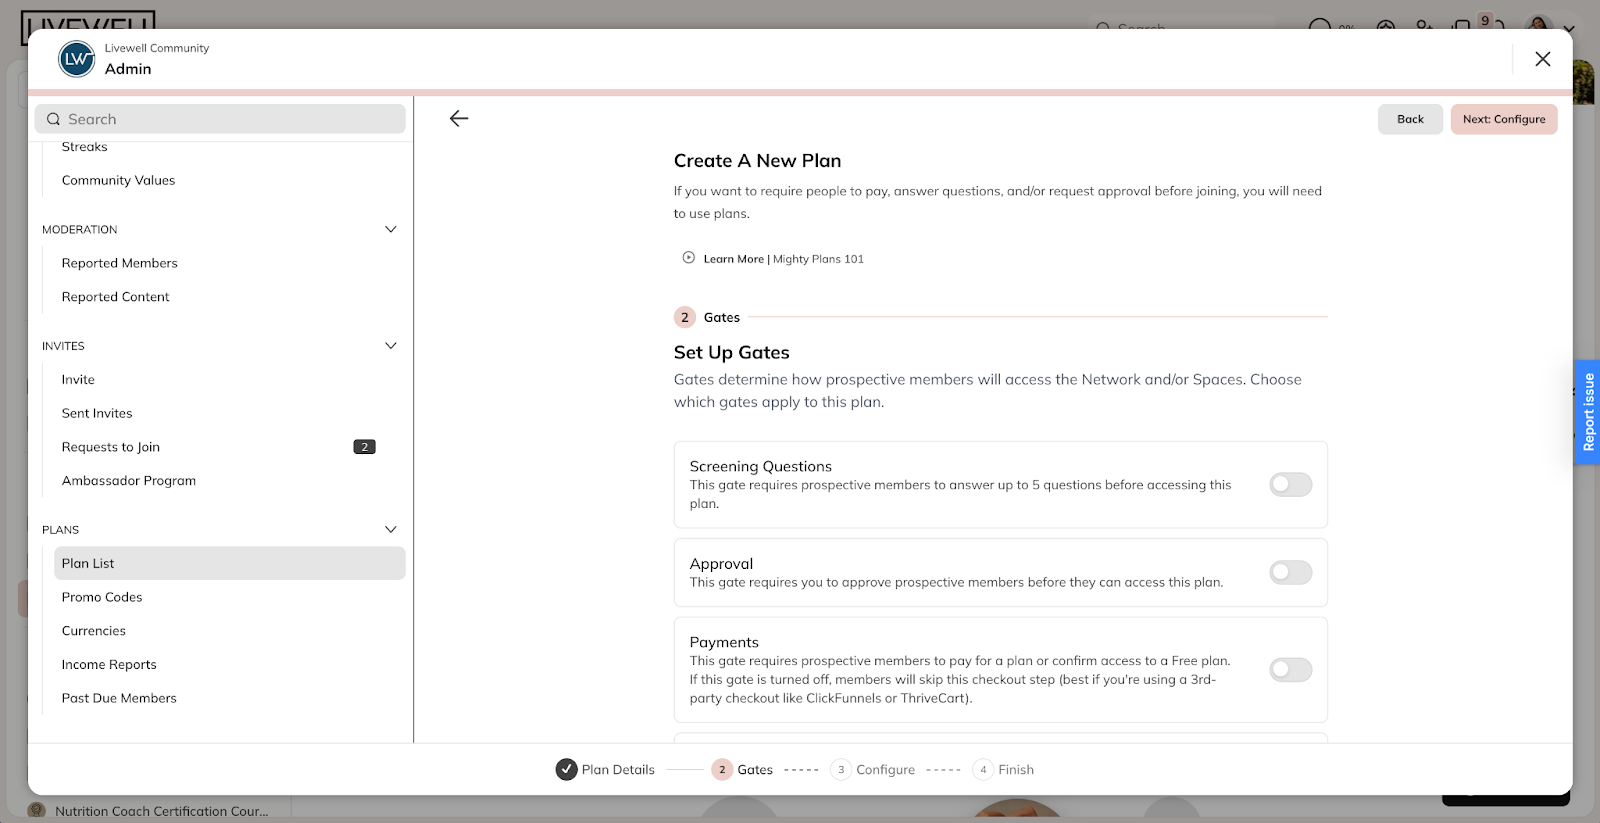Enable the Screening Questions gate

click(x=1290, y=485)
